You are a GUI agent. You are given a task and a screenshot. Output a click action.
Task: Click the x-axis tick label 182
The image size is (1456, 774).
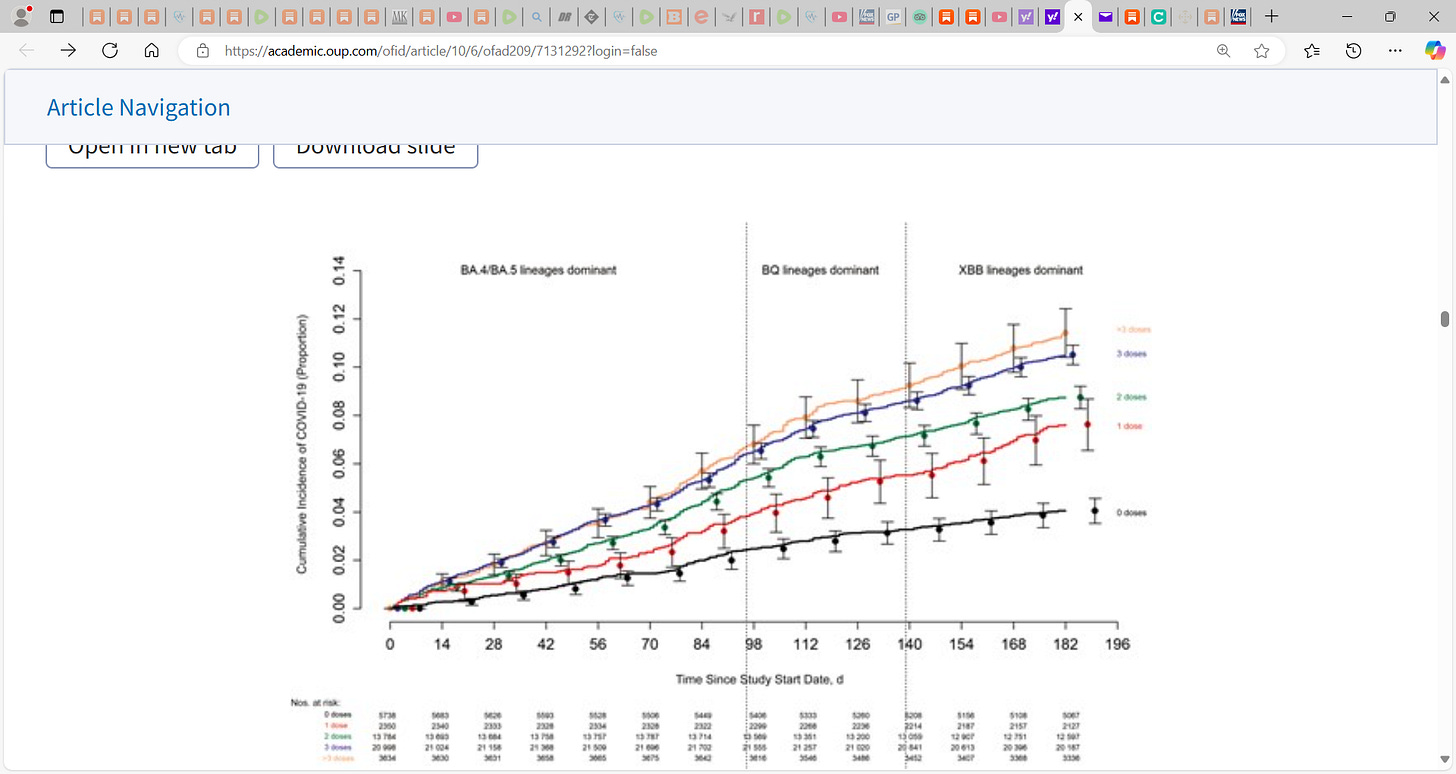(x=1065, y=644)
